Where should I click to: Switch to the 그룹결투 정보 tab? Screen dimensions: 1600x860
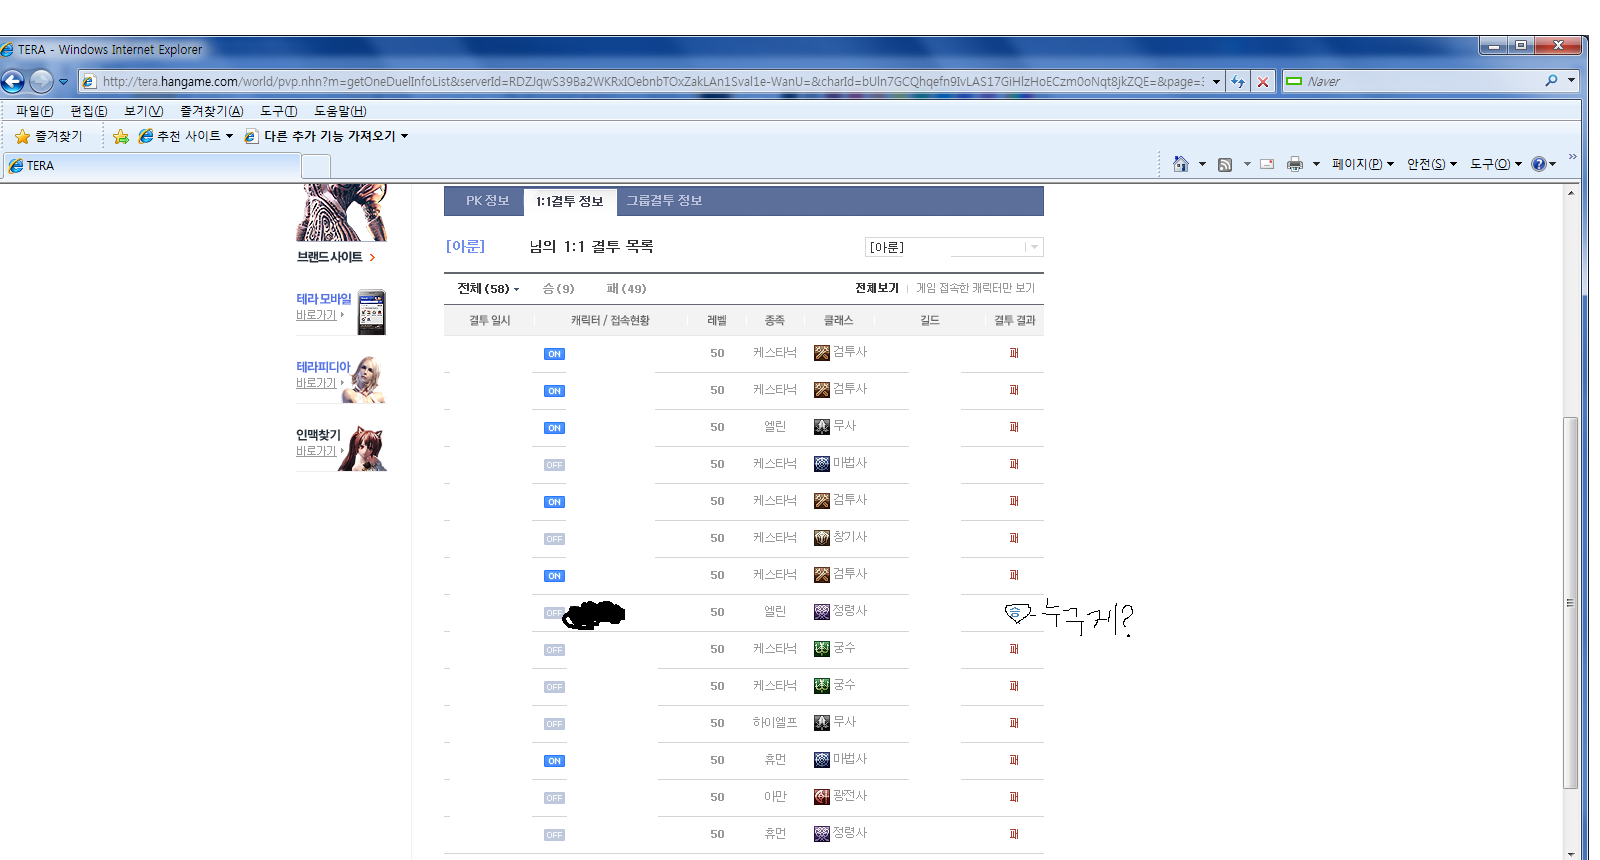point(664,201)
